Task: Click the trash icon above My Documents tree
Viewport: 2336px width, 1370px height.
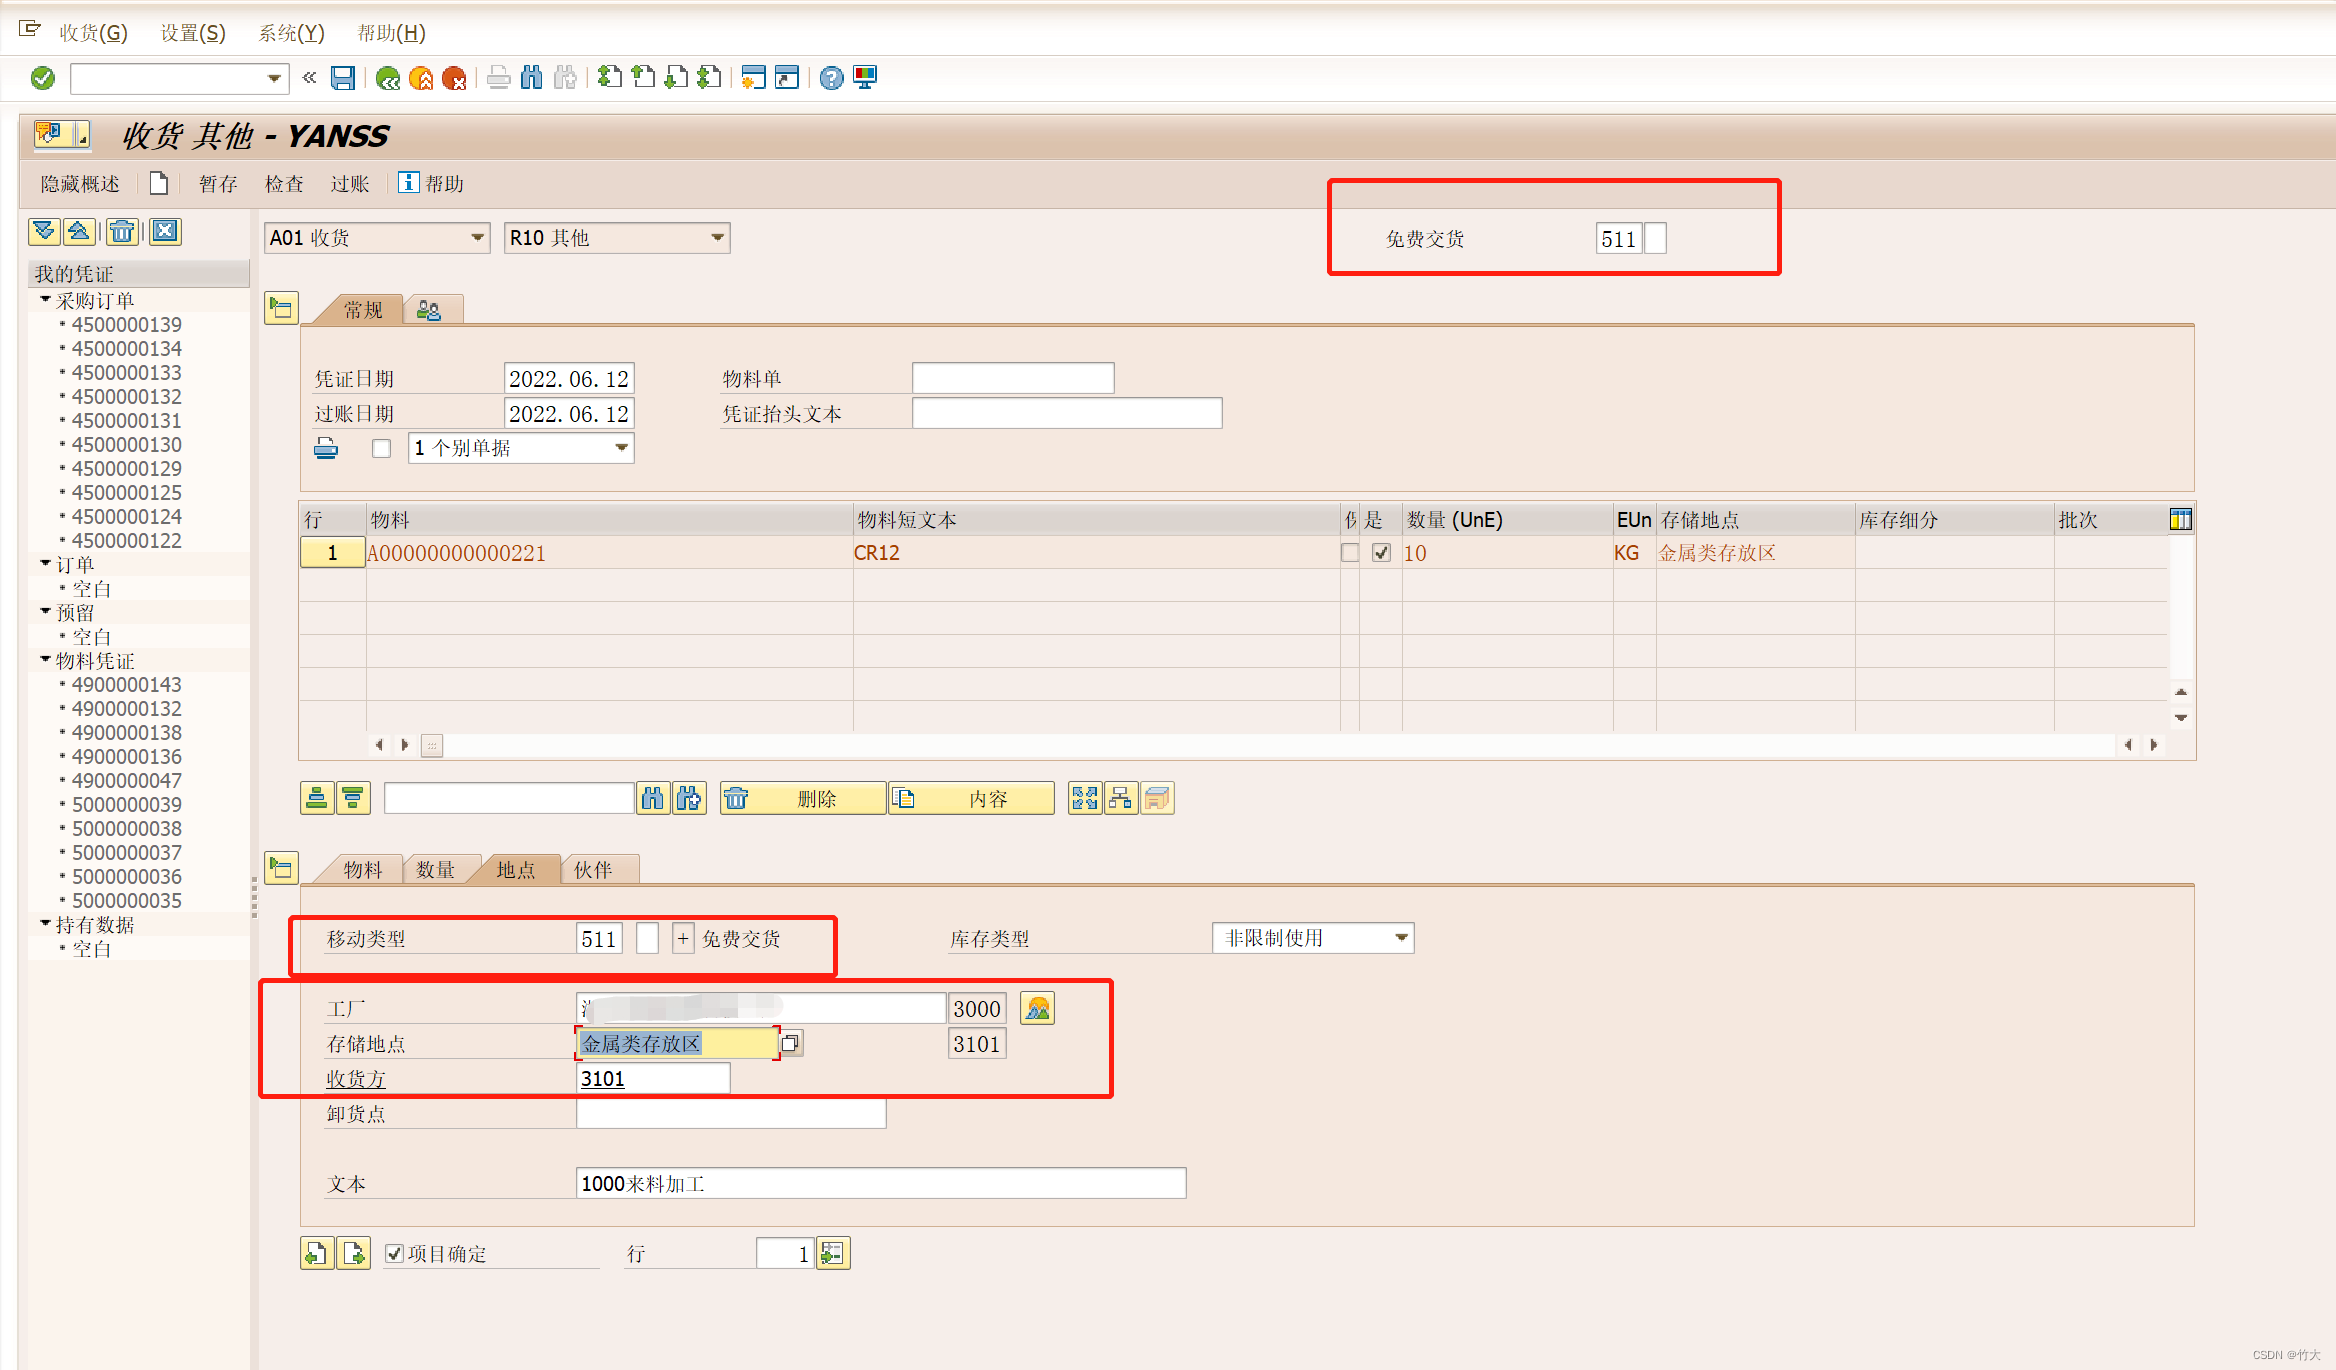Action: [122, 232]
